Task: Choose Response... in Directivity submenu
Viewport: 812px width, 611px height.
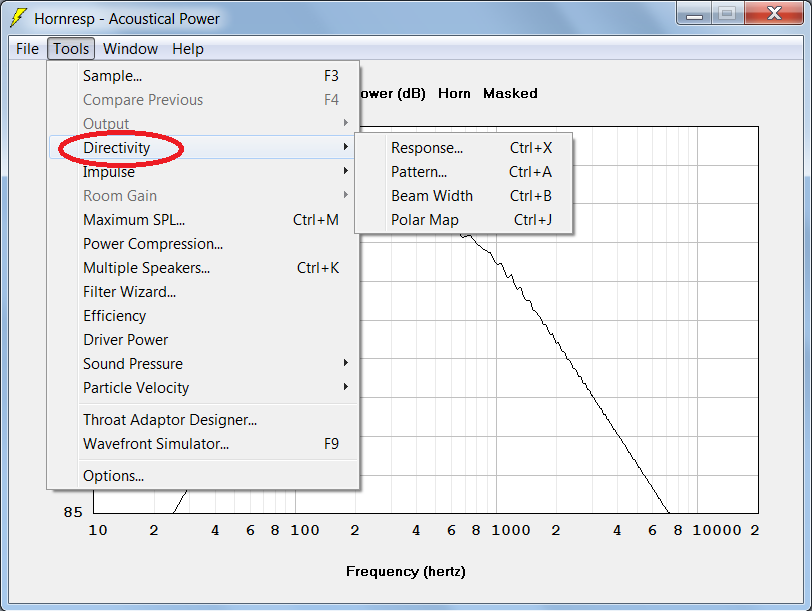Action: [x=463, y=148]
